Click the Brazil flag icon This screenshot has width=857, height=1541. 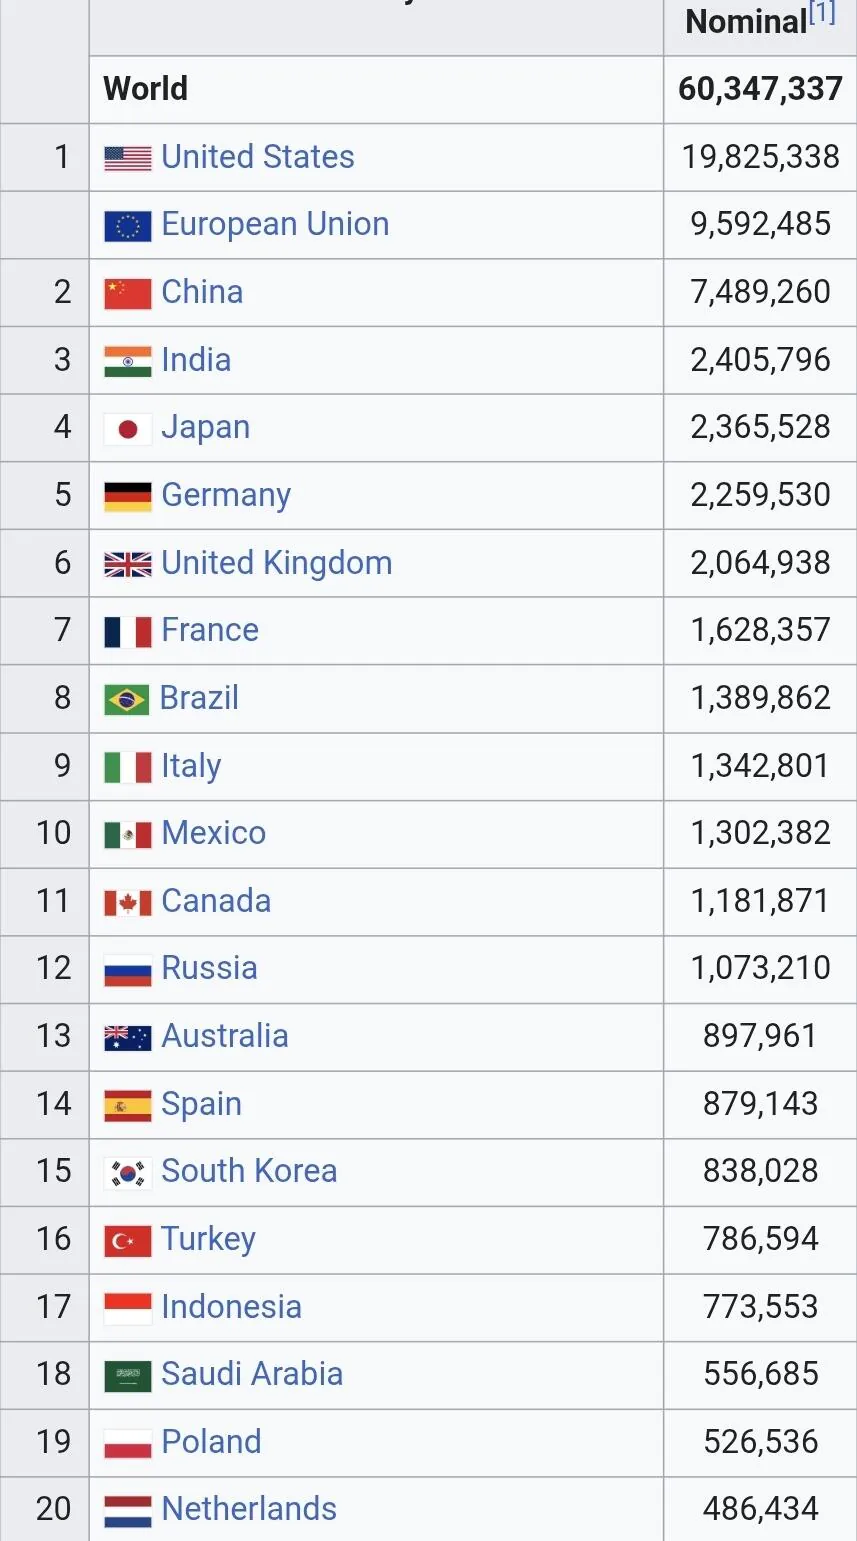(x=127, y=699)
